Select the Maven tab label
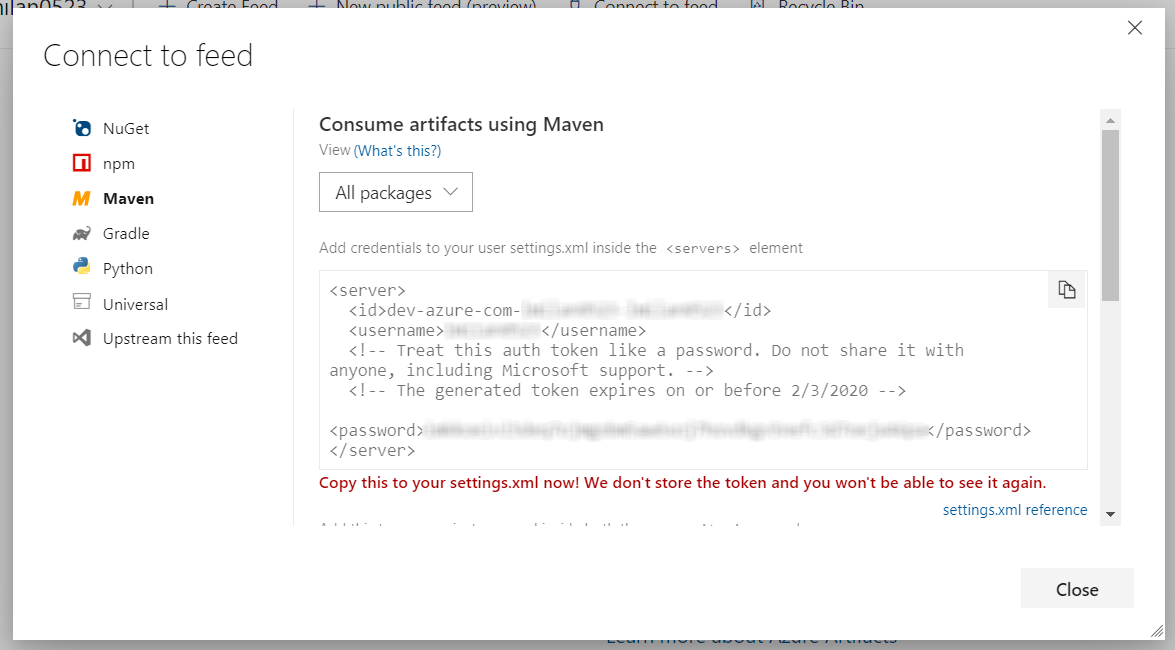1175x650 pixels. point(128,199)
